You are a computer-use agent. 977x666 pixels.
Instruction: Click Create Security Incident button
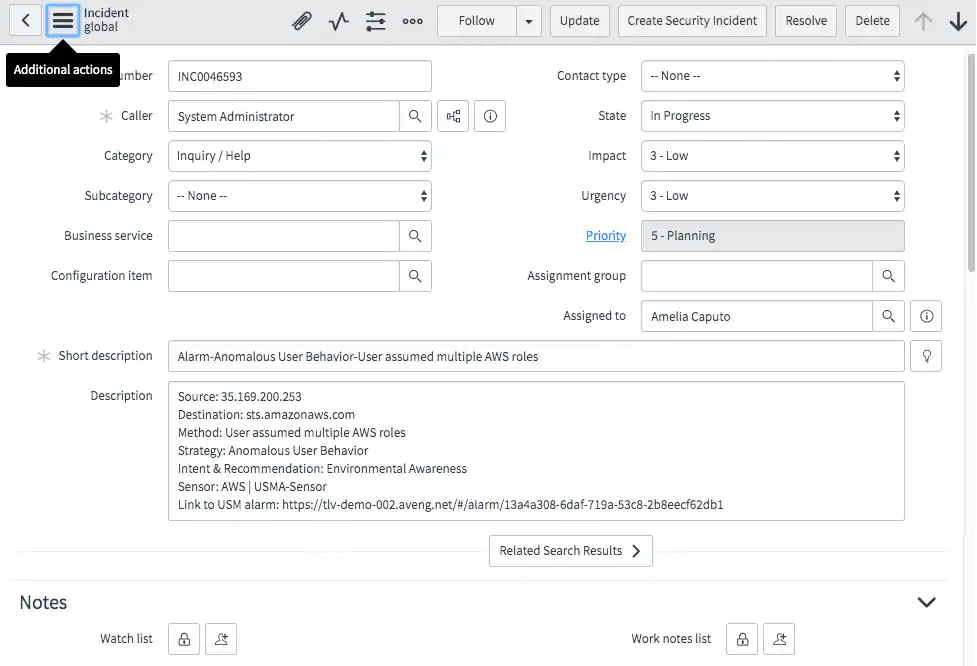[x=692, y=21]
